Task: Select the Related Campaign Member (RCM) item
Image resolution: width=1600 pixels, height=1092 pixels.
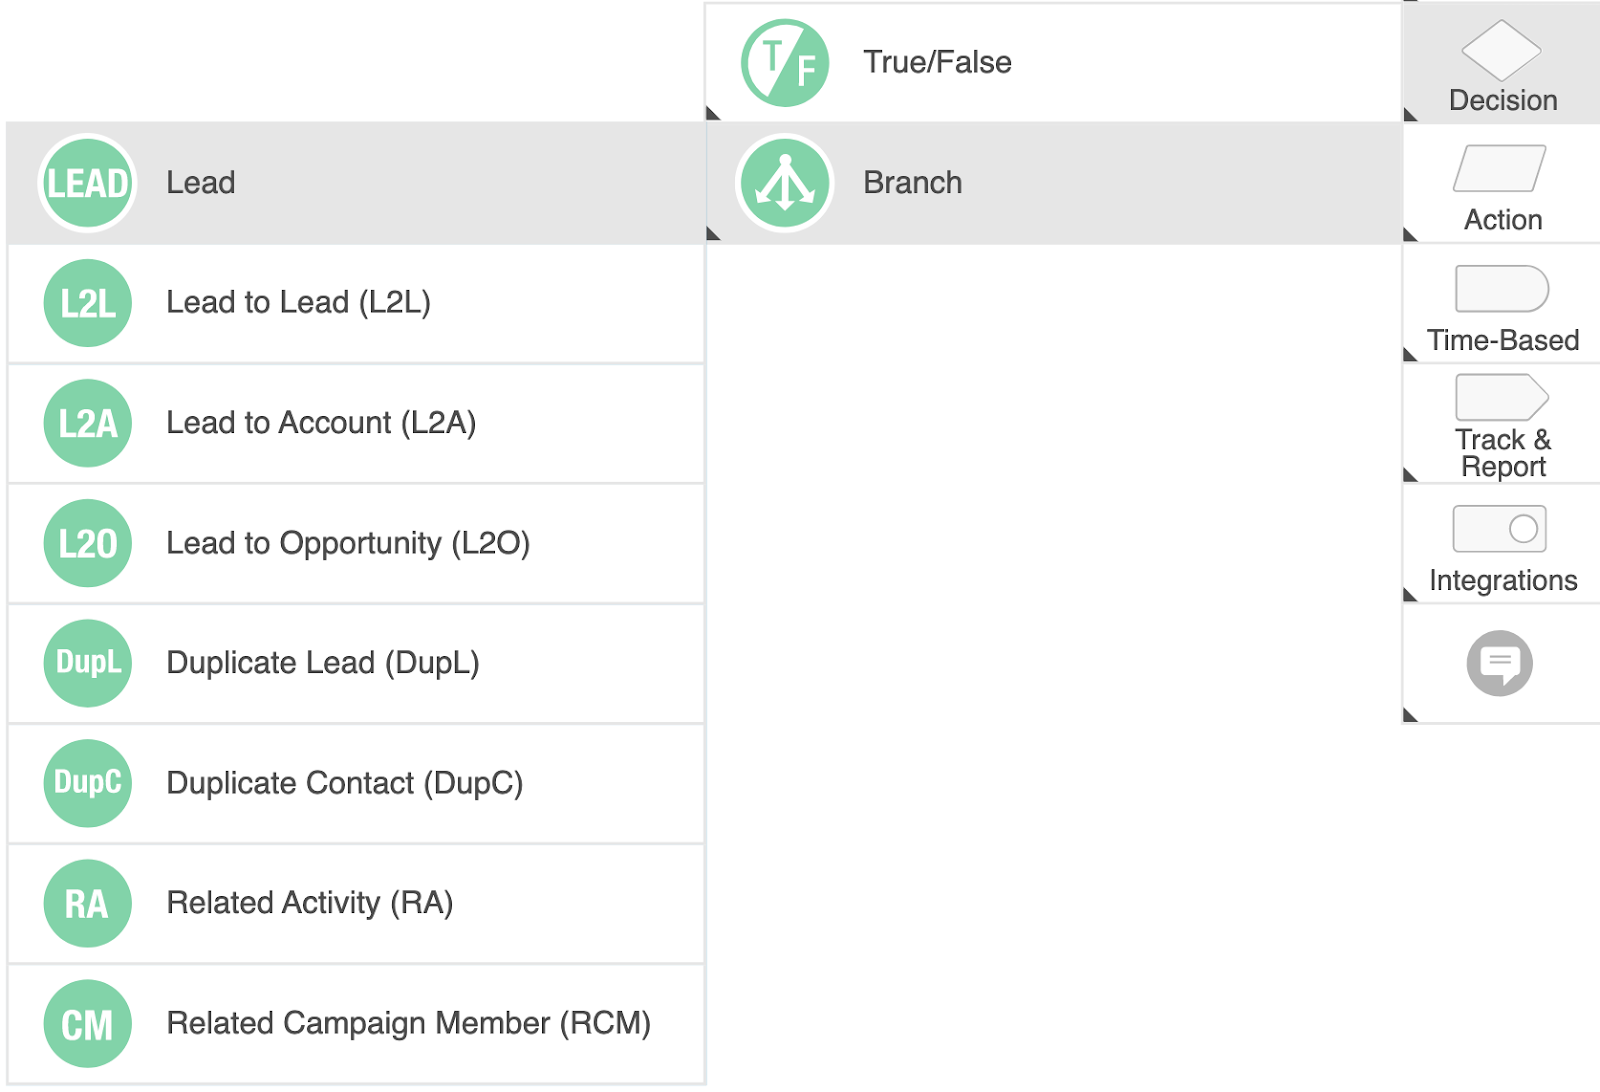Action: pos(408,1023)
